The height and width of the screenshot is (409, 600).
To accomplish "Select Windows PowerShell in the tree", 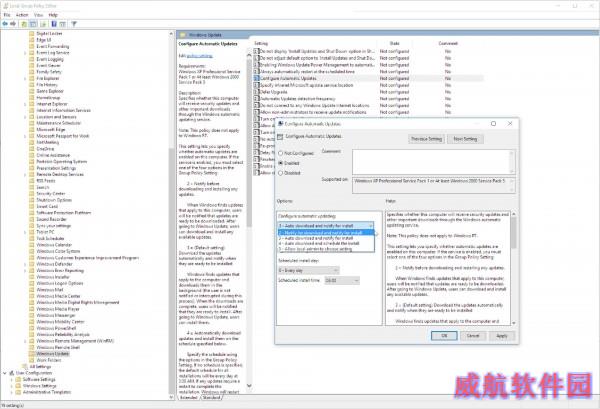I will pos(56,328).
